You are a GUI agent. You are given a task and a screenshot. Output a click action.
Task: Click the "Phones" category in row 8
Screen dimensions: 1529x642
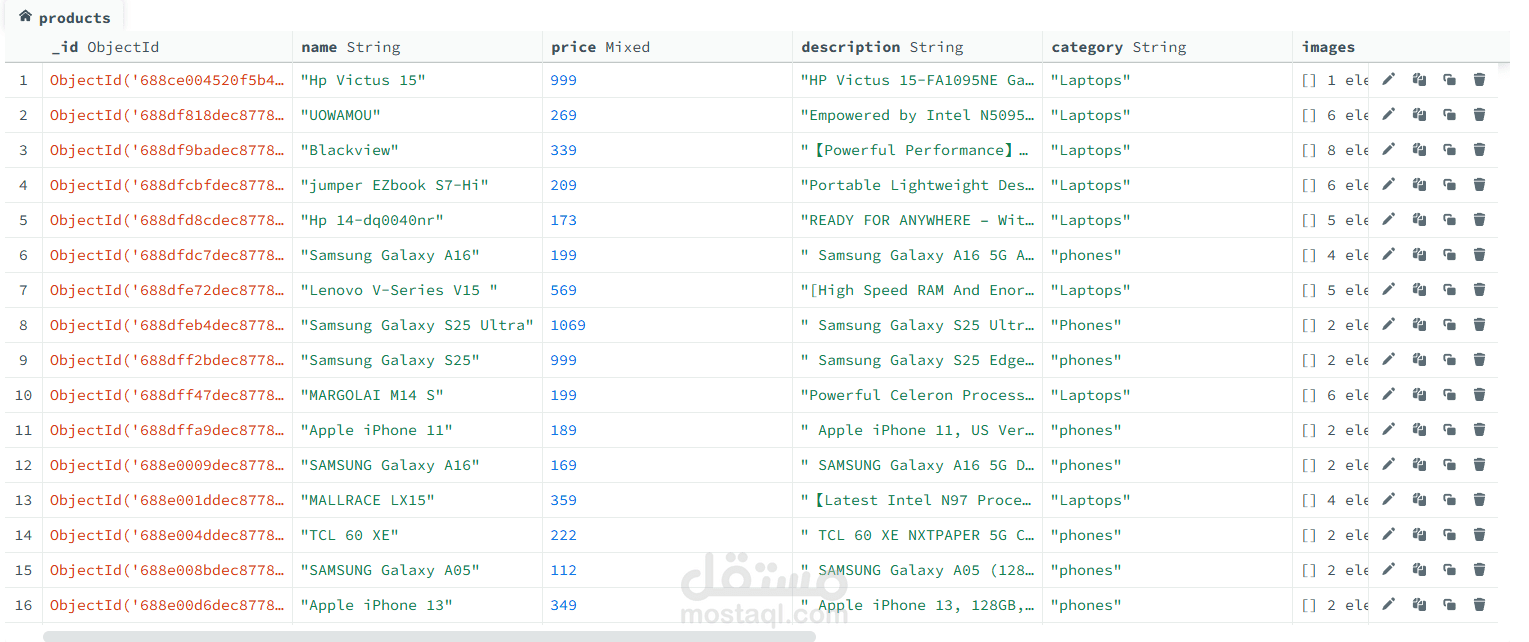[1086, 325]
